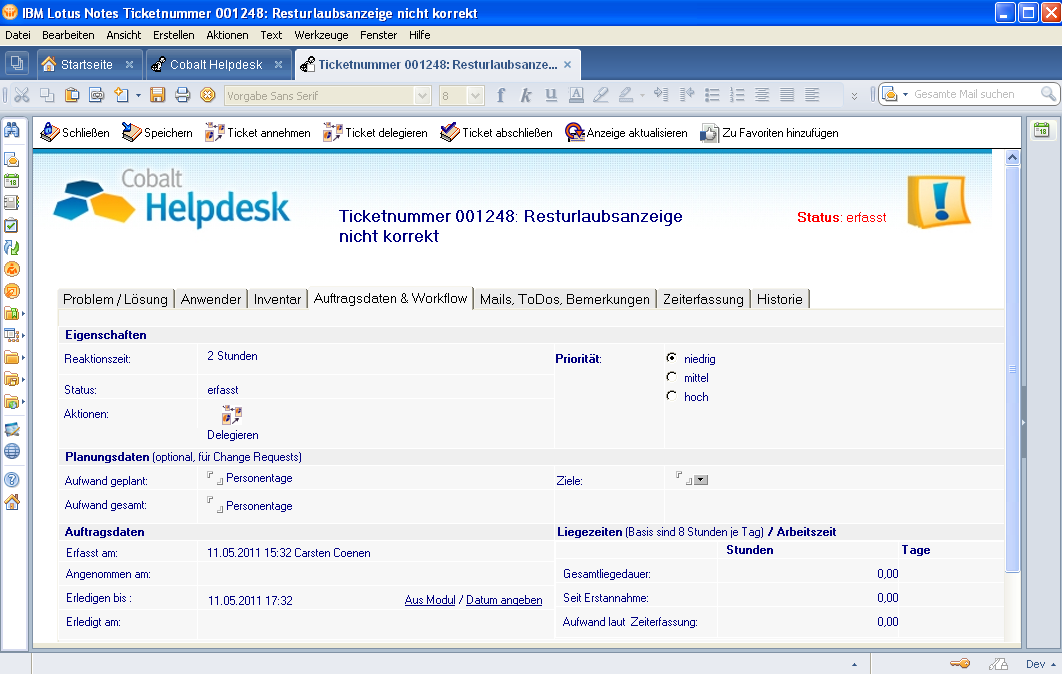This screenshot has width=1062, height=674.
Task: Click the bulleted list icon
Action: [x=712, y=95]
